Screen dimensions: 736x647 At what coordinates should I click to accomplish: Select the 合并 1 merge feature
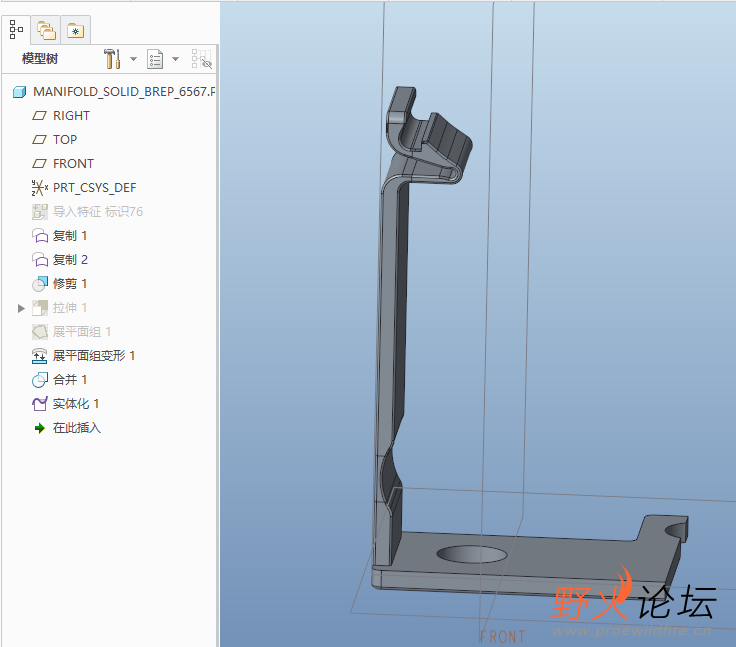69,380
